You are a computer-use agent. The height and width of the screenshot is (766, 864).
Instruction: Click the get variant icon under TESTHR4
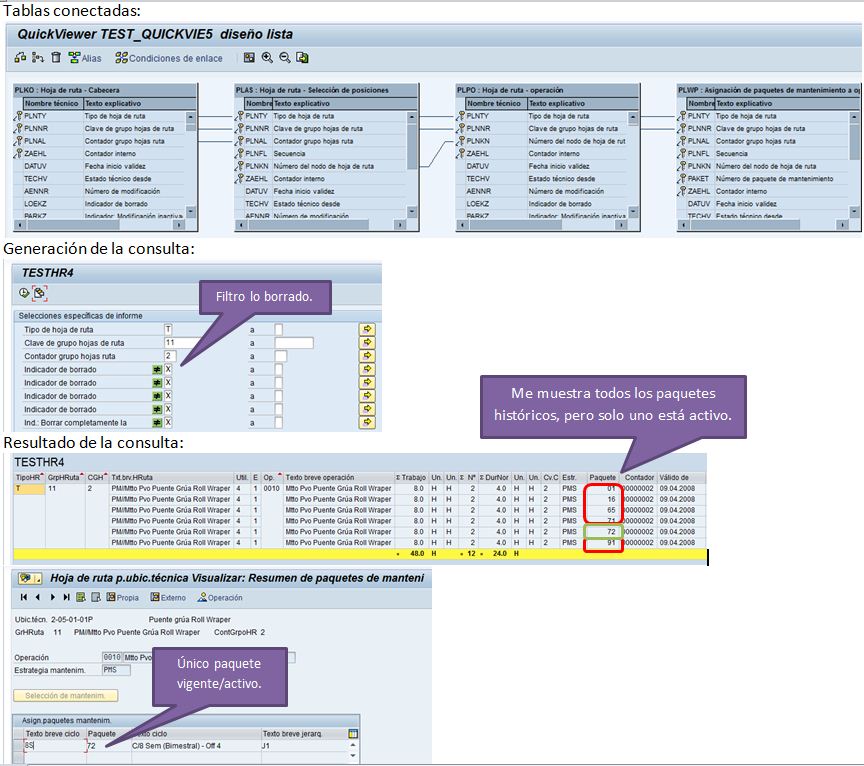pos(40,293)
